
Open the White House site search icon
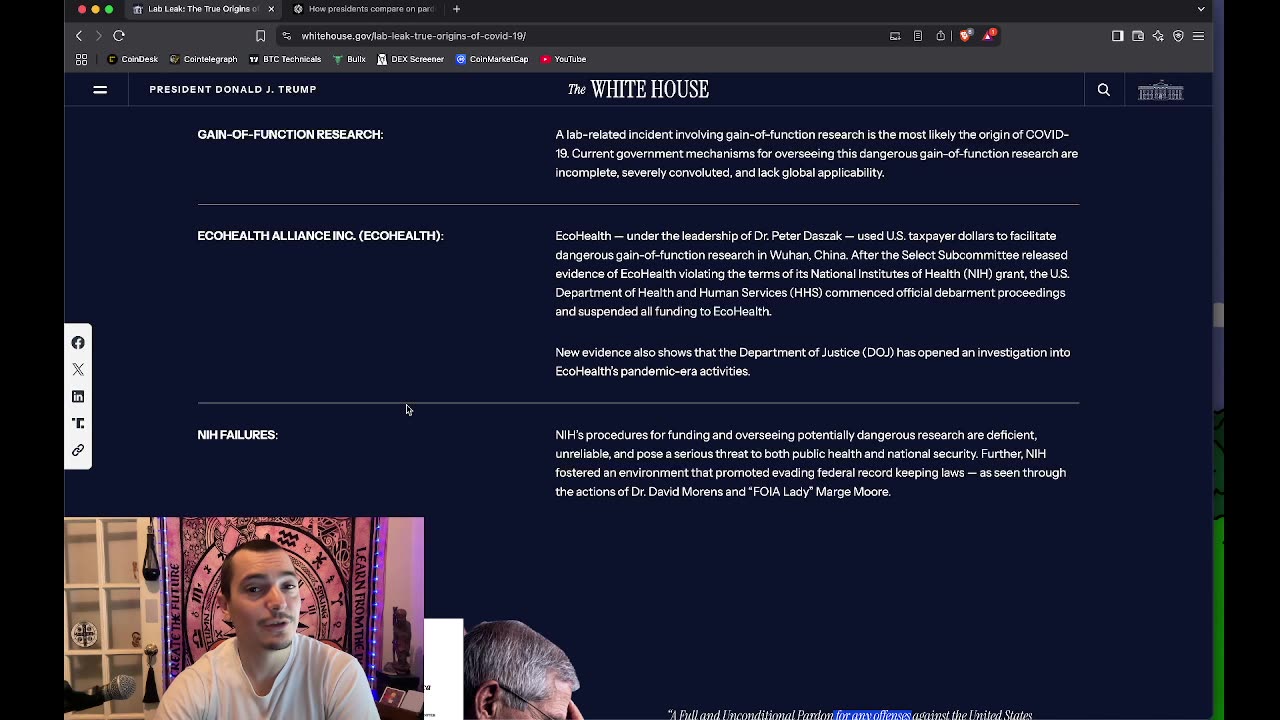(1104, 90)
